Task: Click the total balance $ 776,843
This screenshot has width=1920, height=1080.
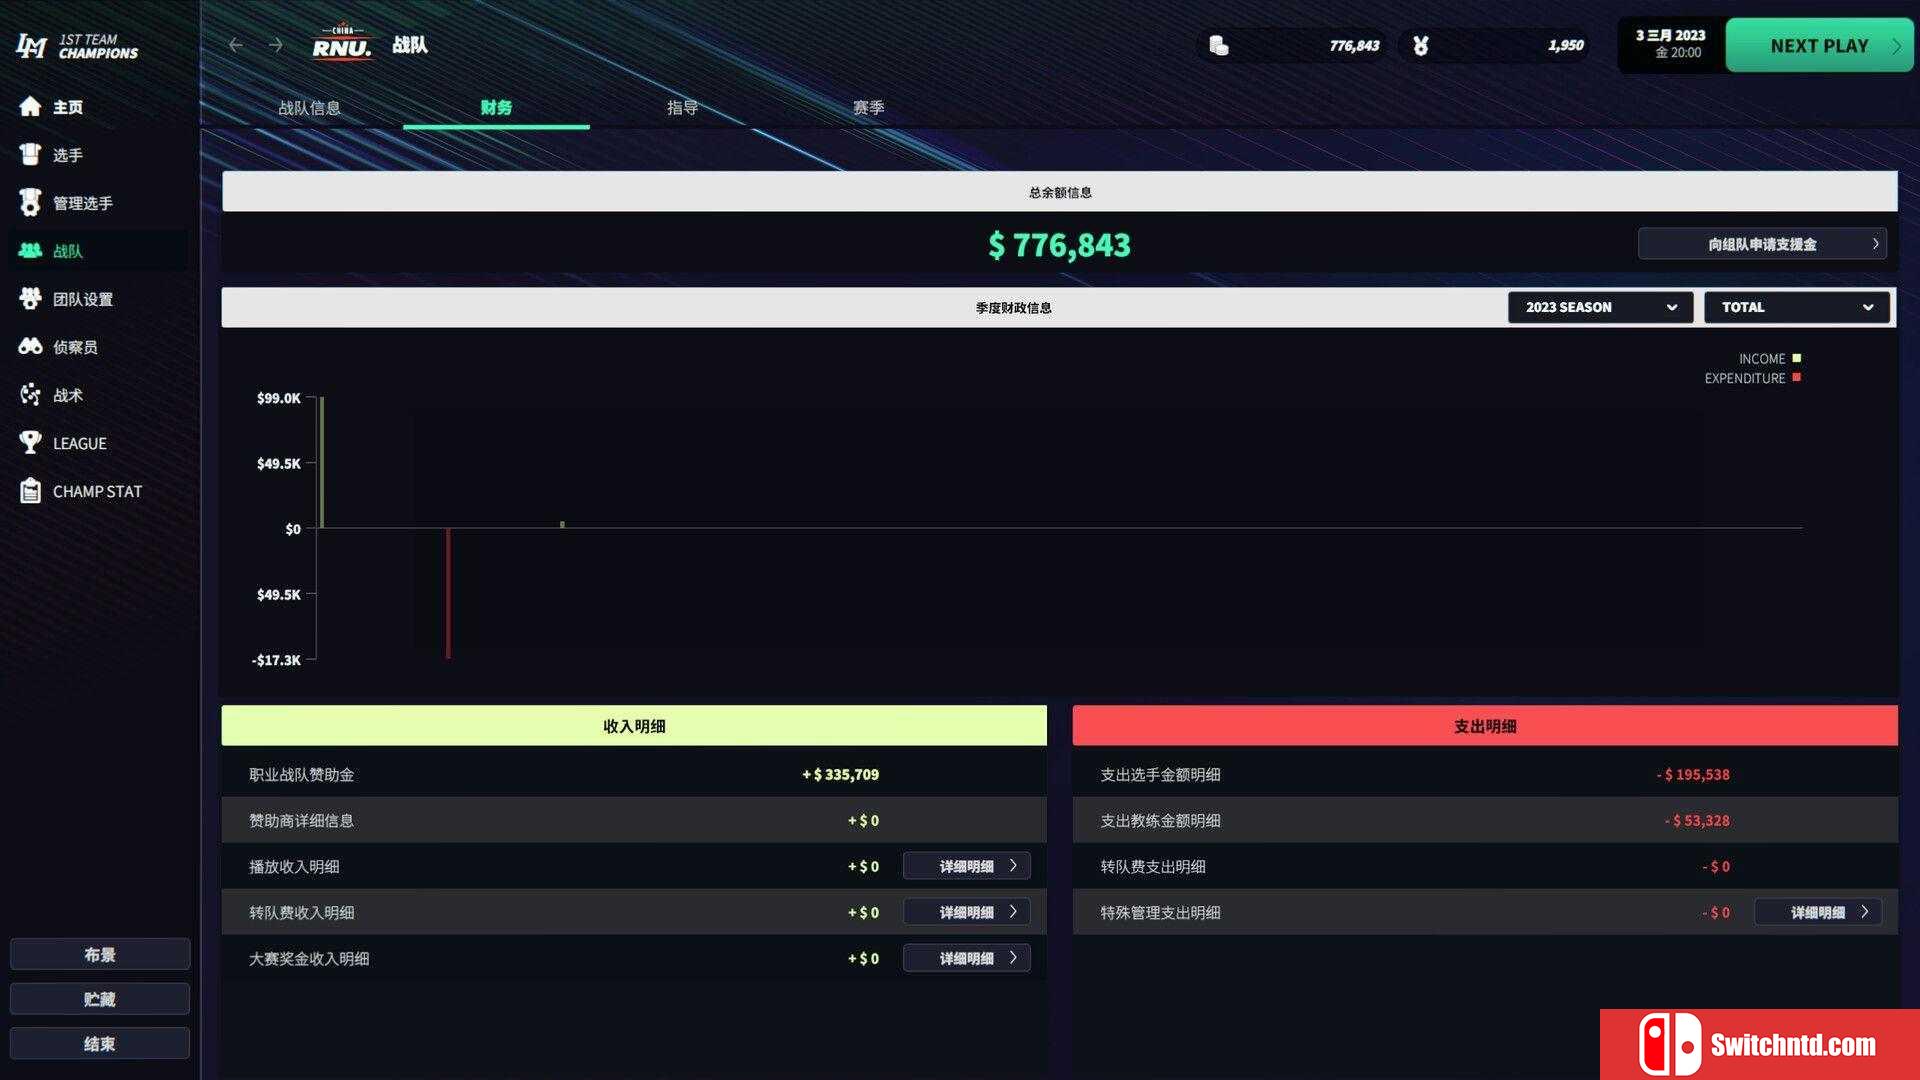Action: [x=1059, y=245]
